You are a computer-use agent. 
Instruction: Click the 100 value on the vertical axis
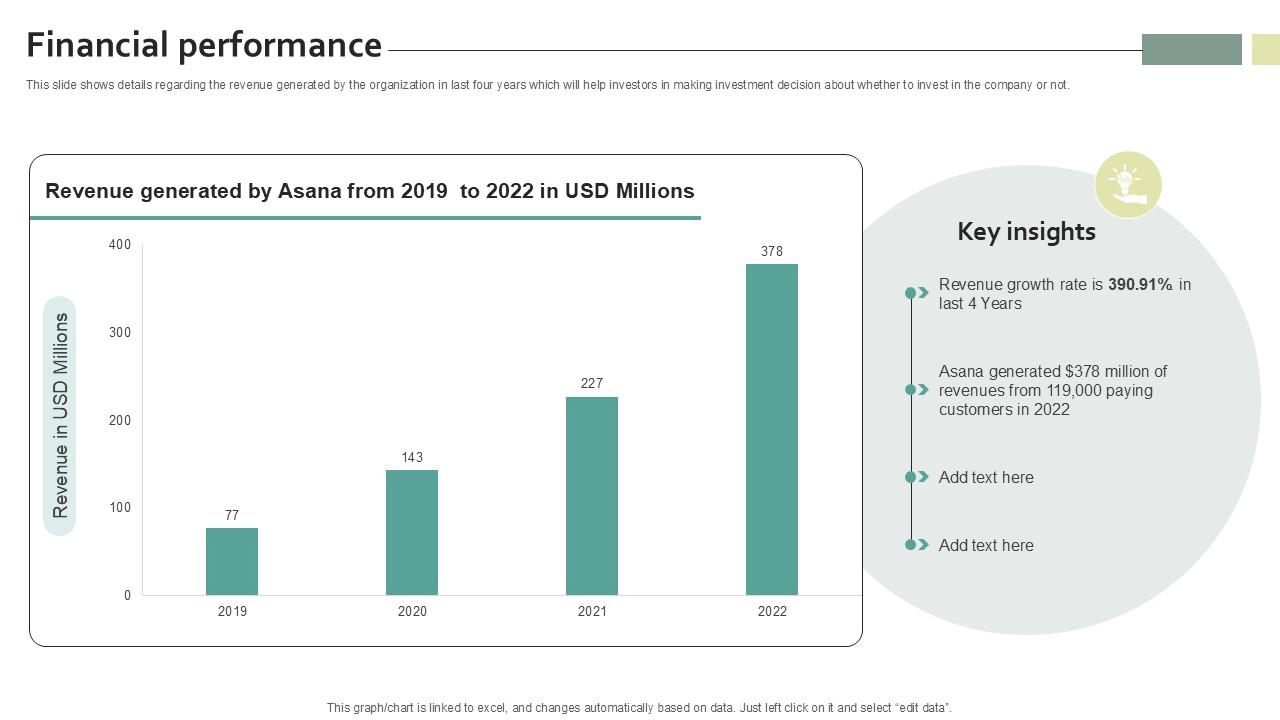click(x=120, y=508)
